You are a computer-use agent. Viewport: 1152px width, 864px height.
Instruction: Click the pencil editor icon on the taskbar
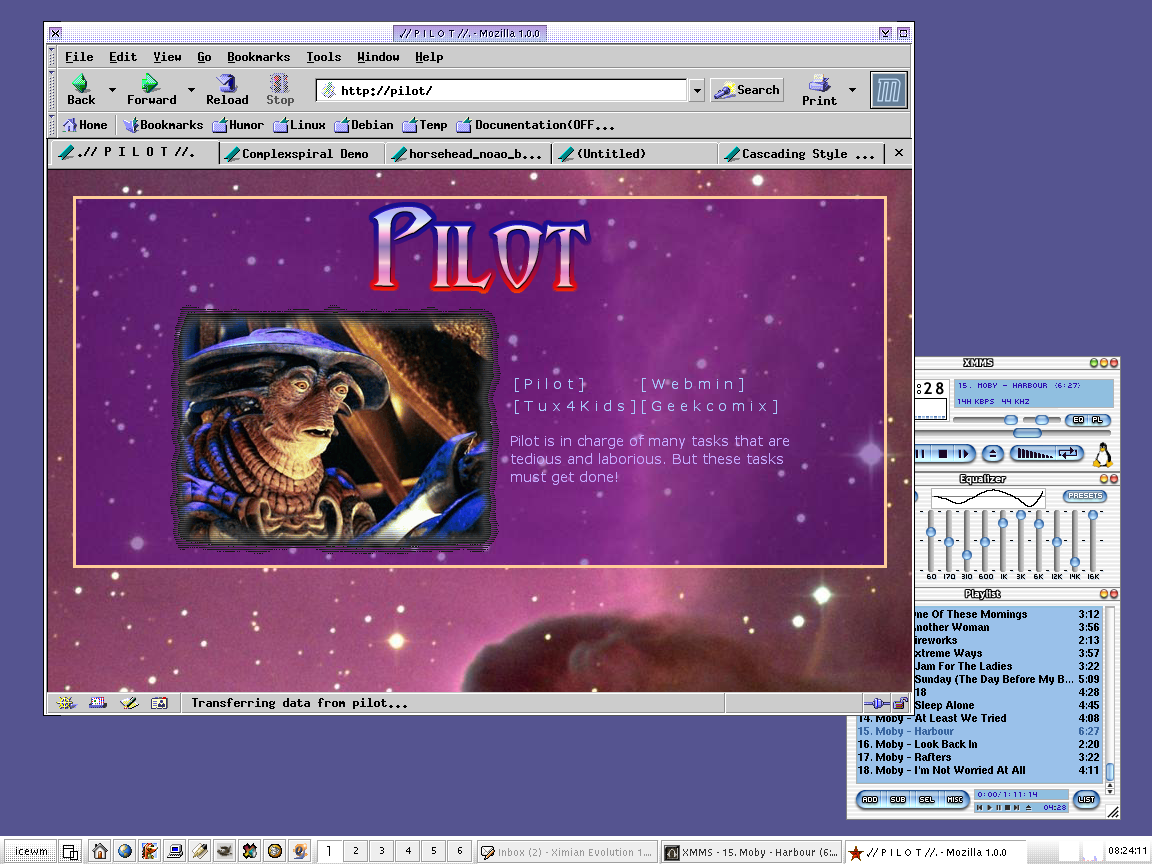(200, 852)
